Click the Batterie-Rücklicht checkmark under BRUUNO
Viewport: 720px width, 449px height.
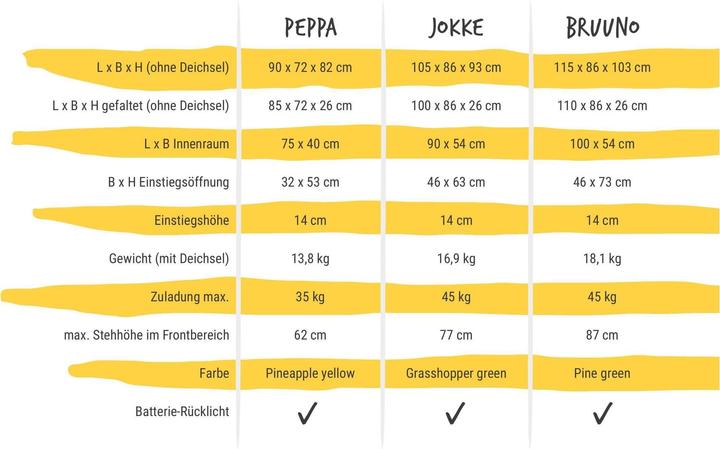coord(602,413)
